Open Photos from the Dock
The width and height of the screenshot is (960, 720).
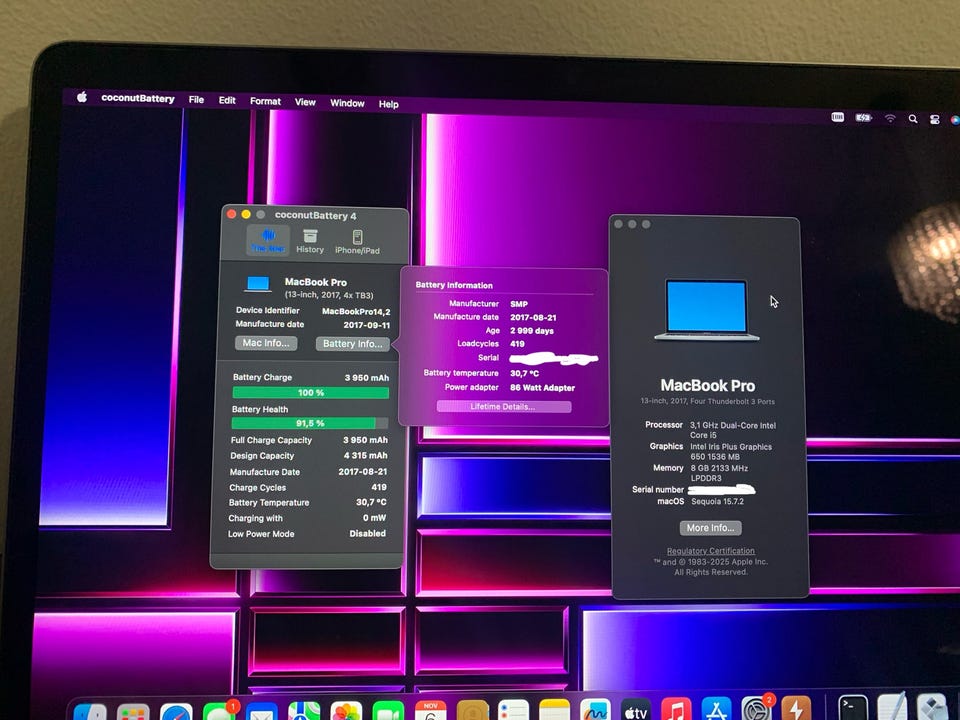(346, 712)
